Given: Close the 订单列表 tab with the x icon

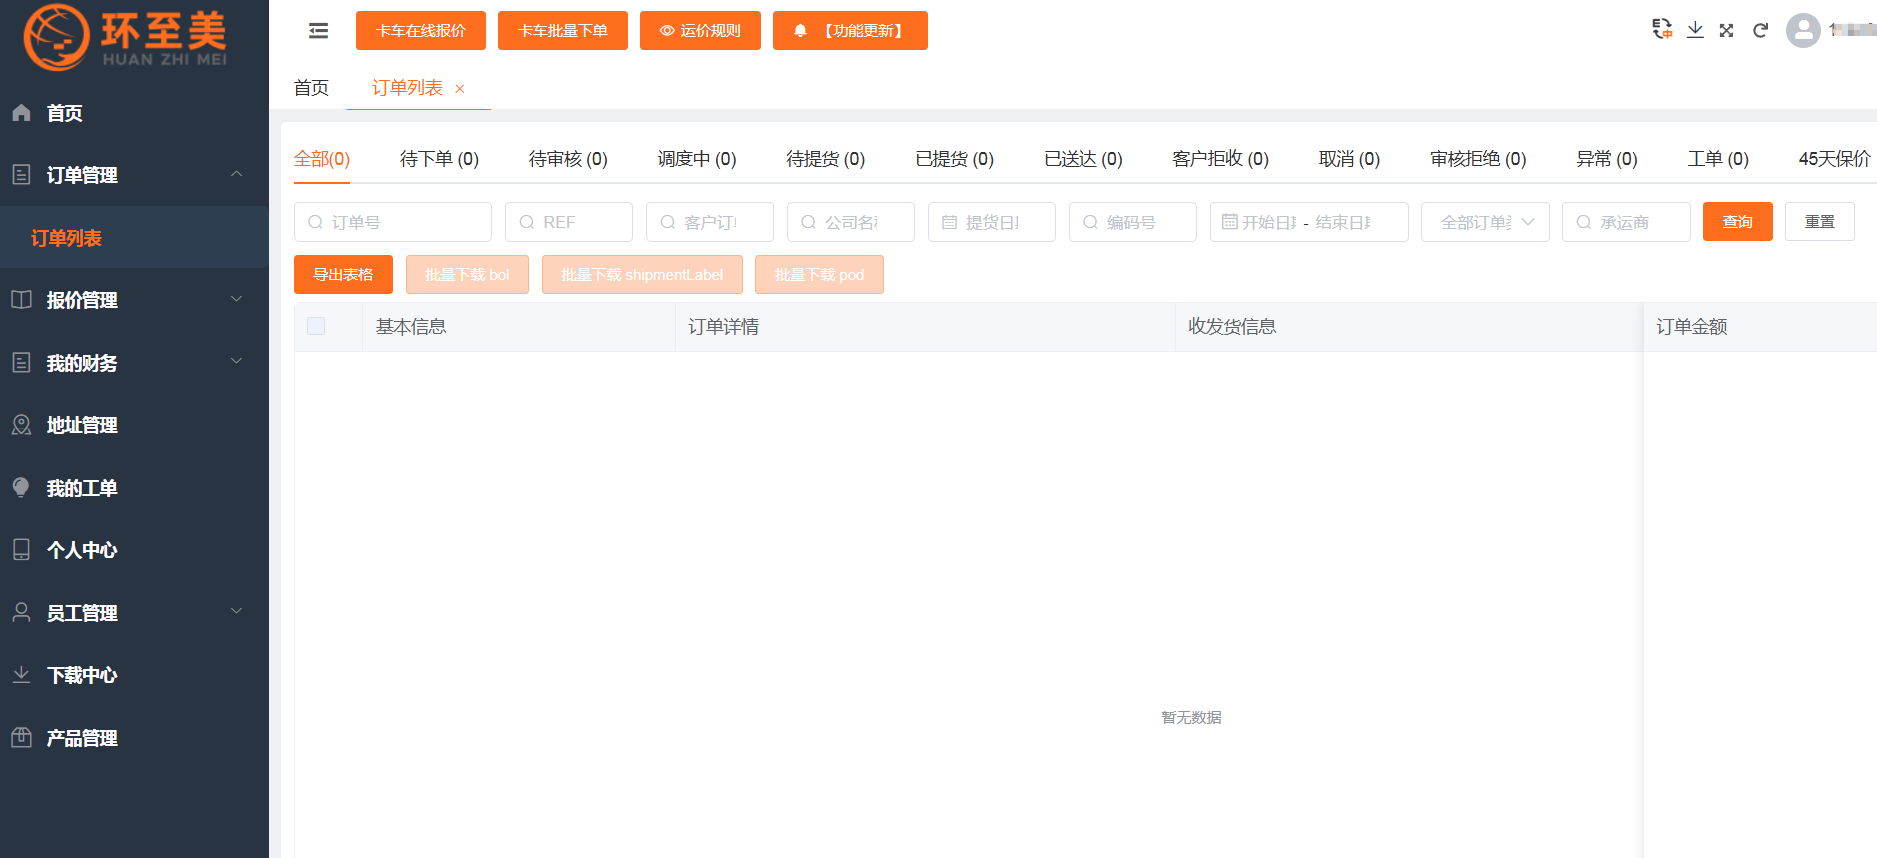Looking at the screenshot, I should point(460,89).
